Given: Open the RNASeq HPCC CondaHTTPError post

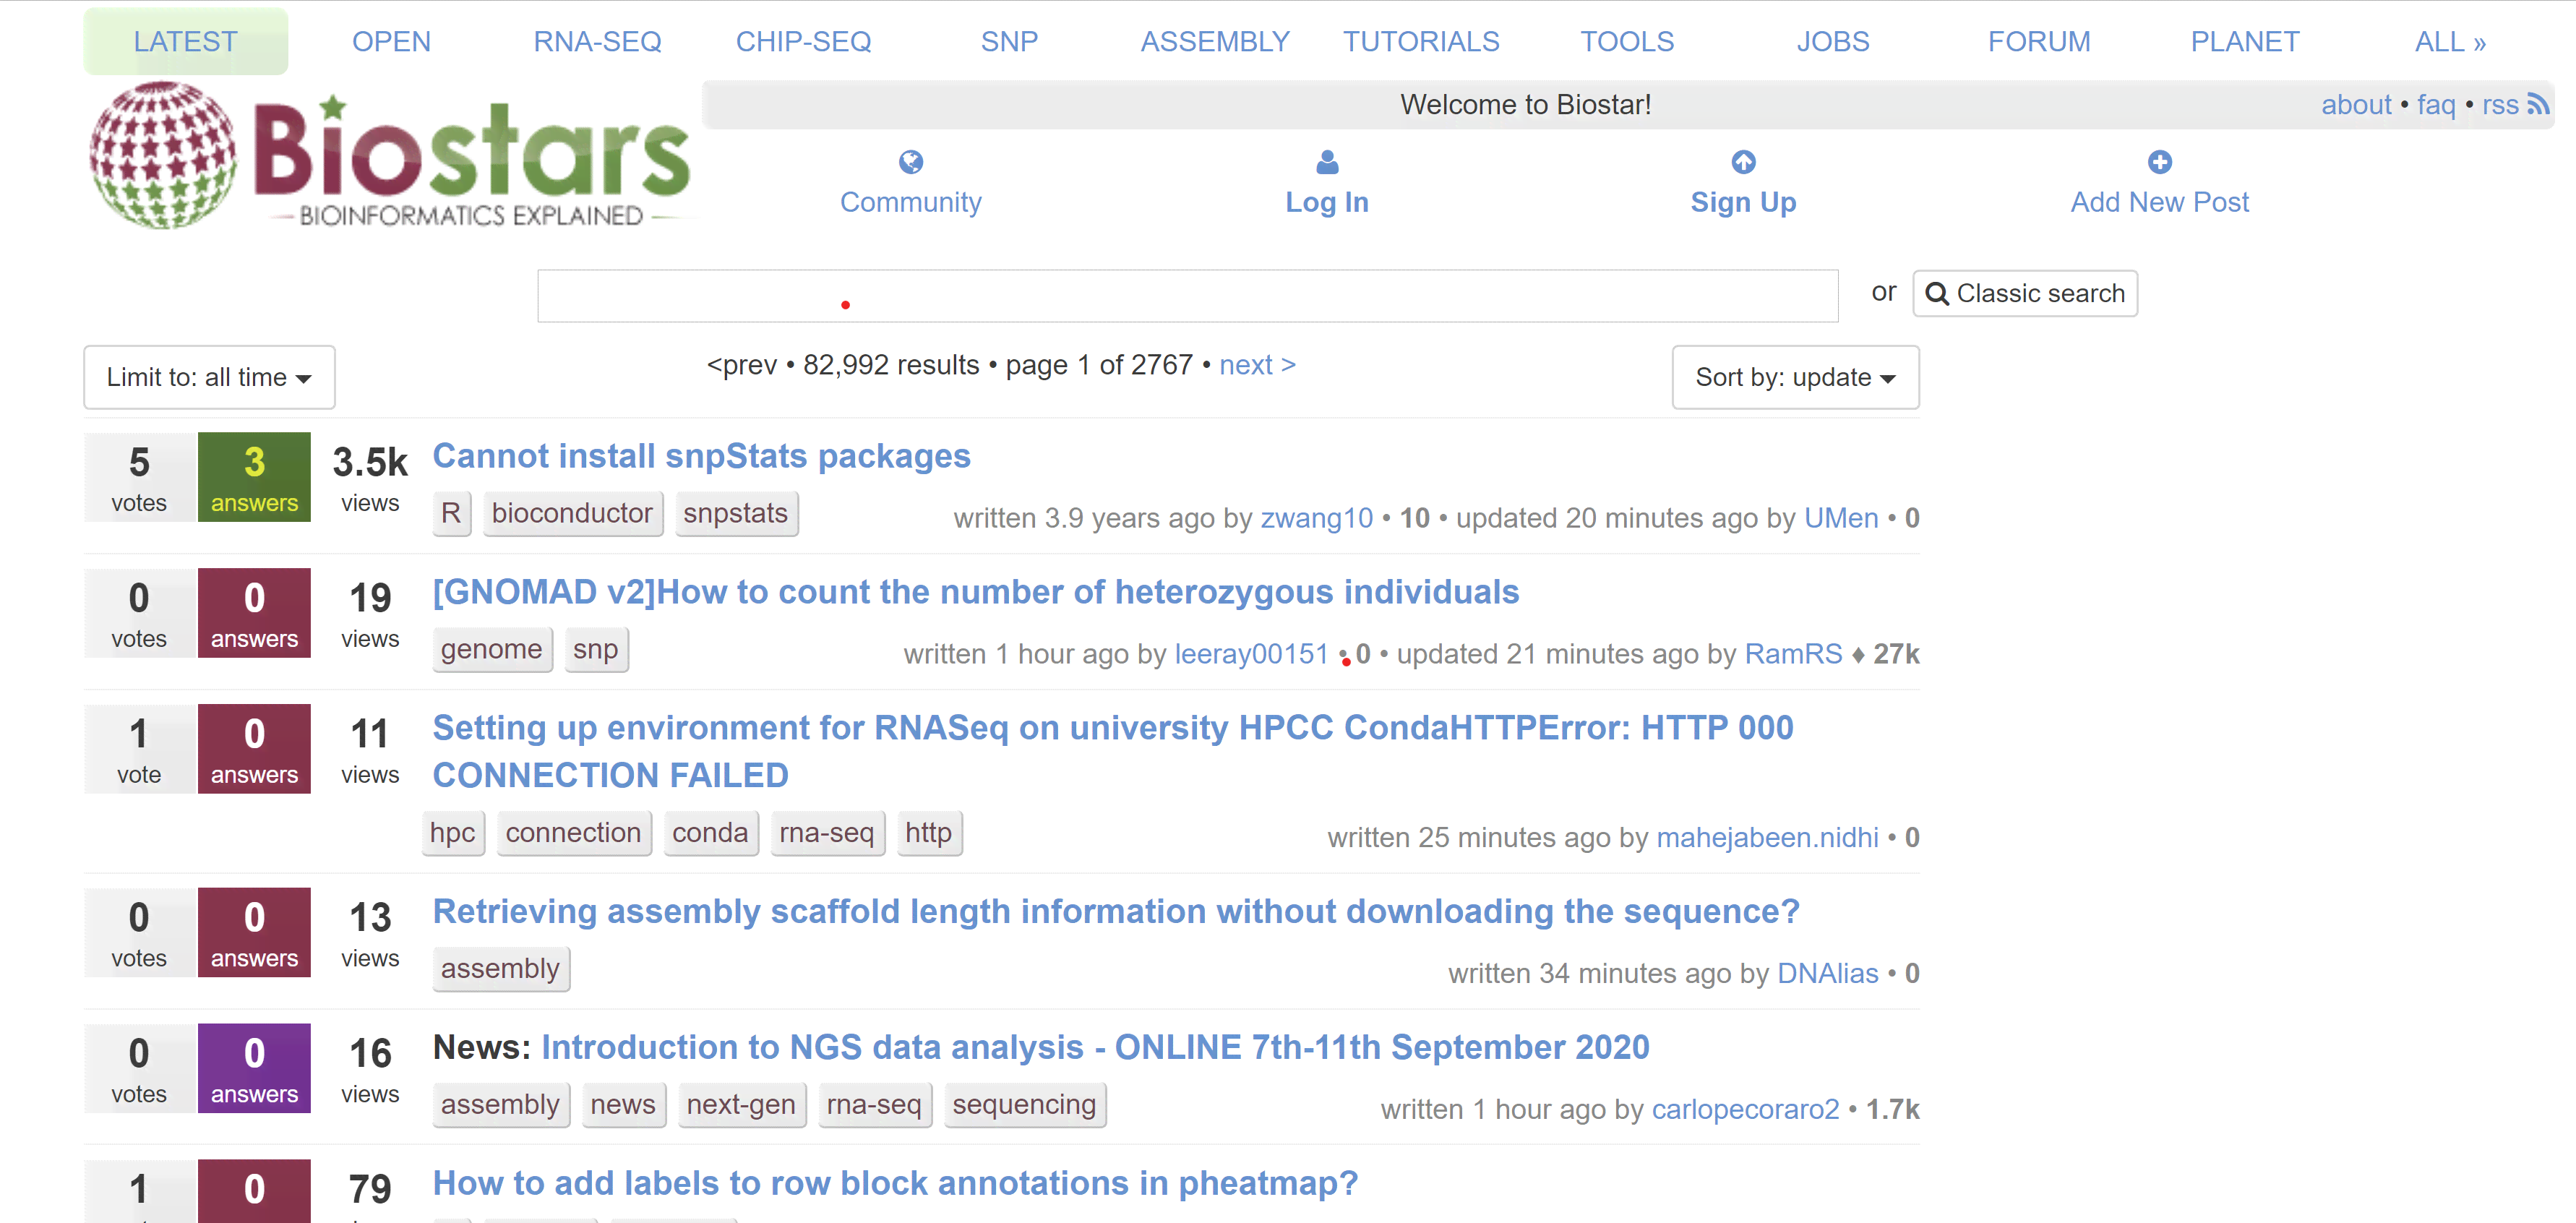Looking at the screenshot, I should coord(1113,751).
